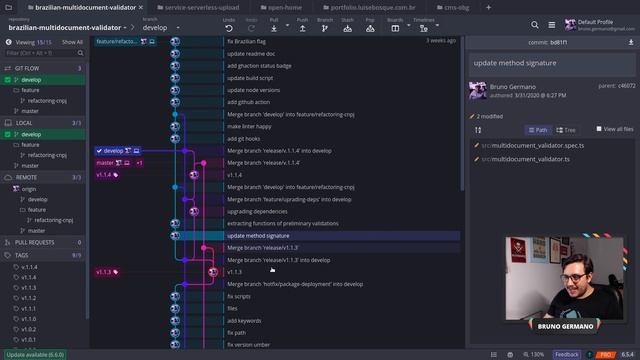
Task: Toggle develop checkbox under LOCAL
Action: click(x=7, y=134)
